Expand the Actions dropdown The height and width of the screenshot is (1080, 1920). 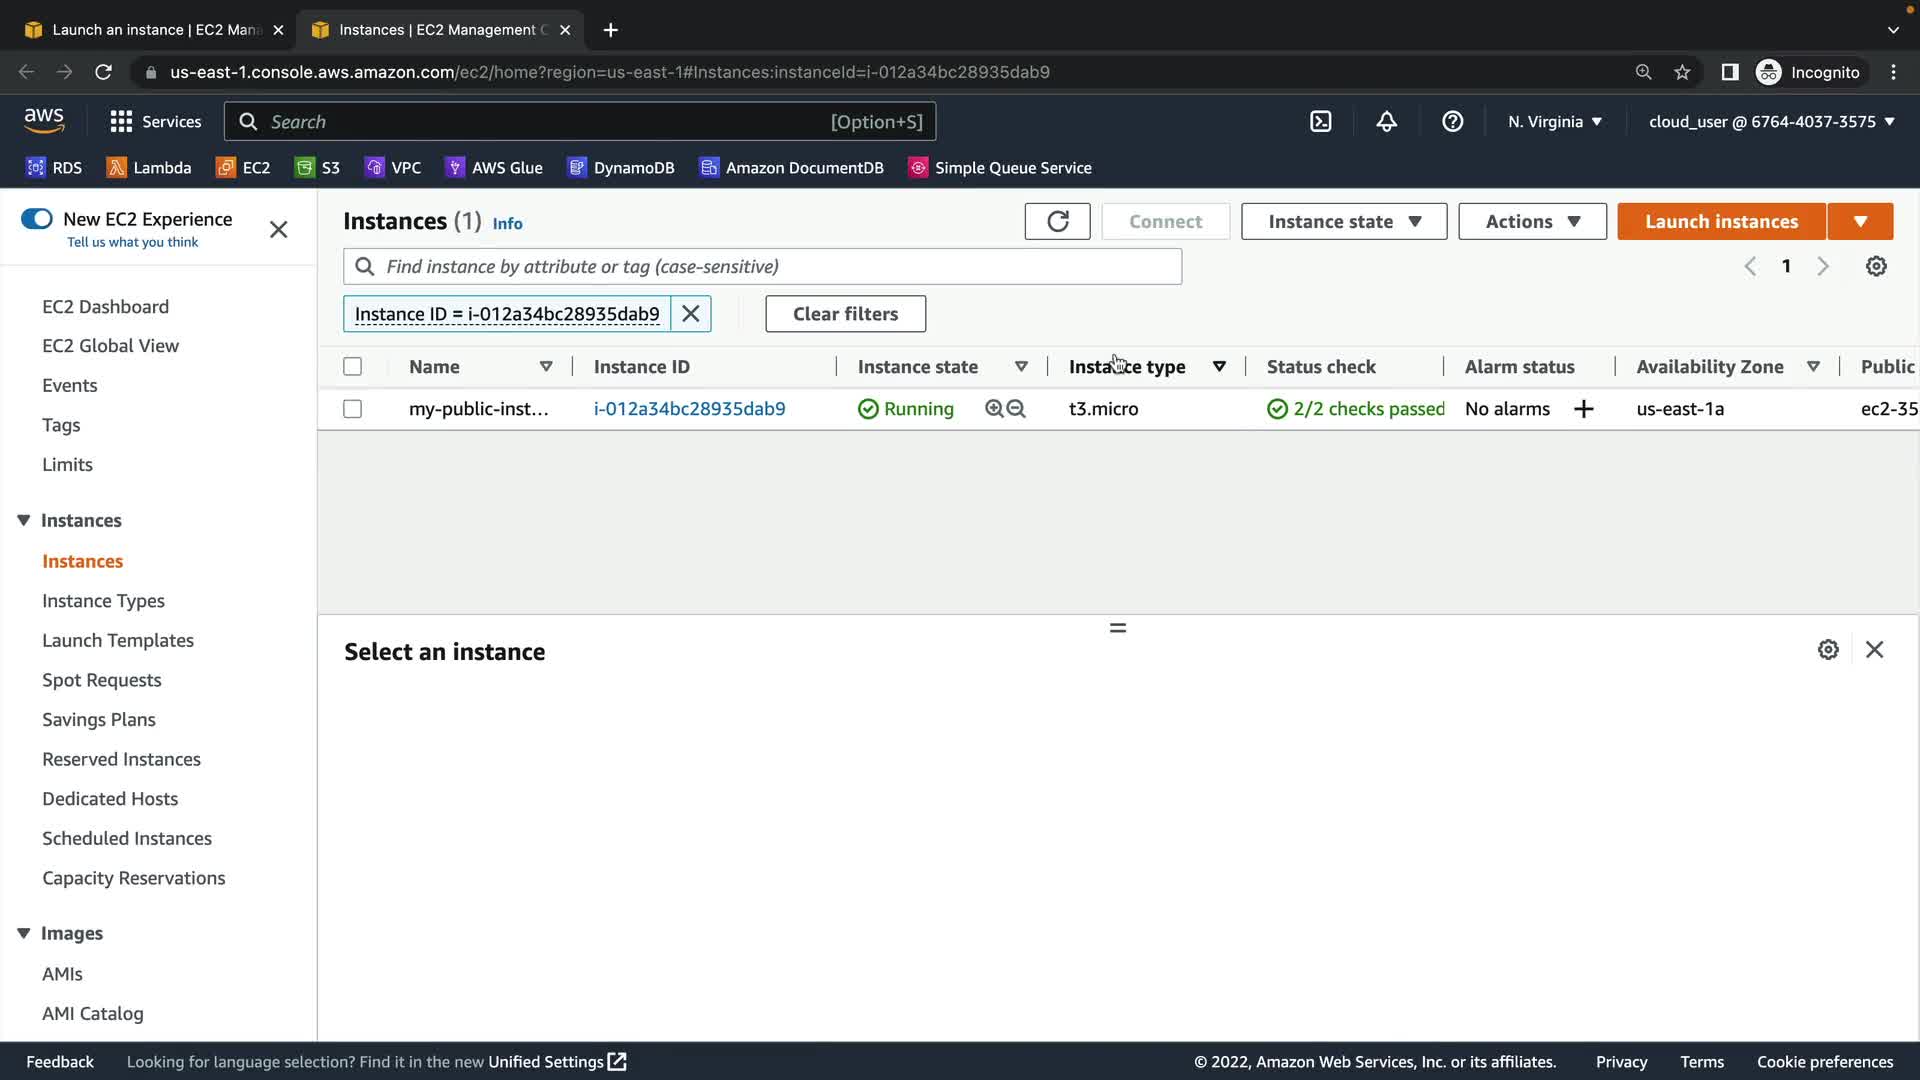coord(1532,221)
